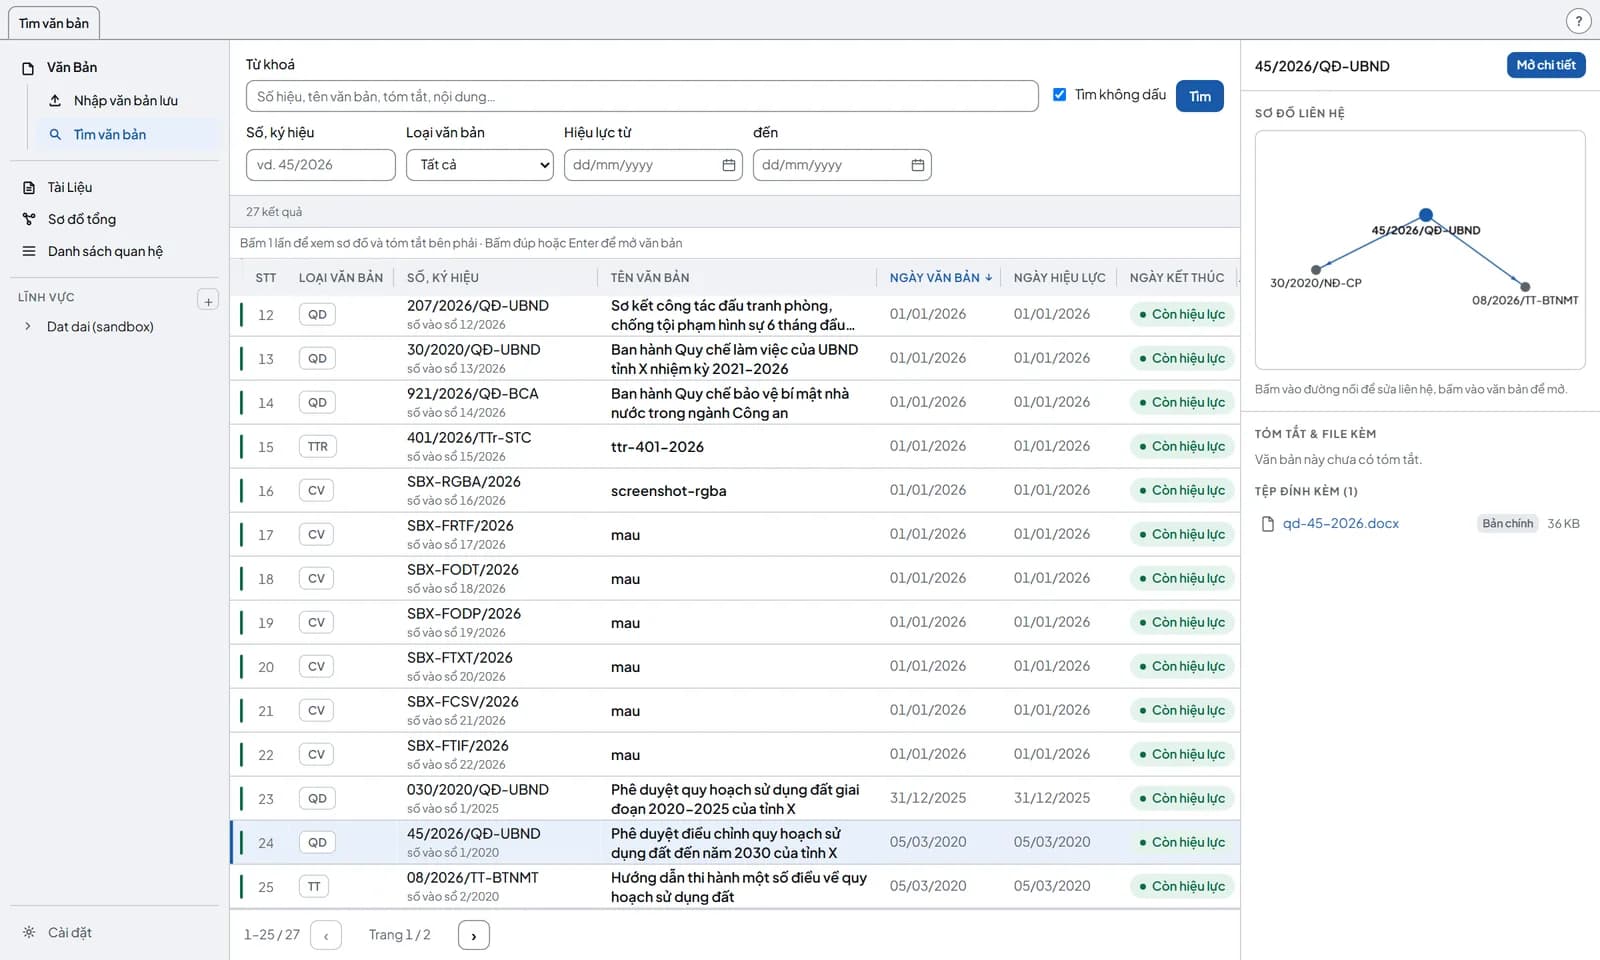The width and height of the screenshot is (1600, 960).
Task: Open the Nhập văn bản lưu menu item
Action: tap(125, 101)
